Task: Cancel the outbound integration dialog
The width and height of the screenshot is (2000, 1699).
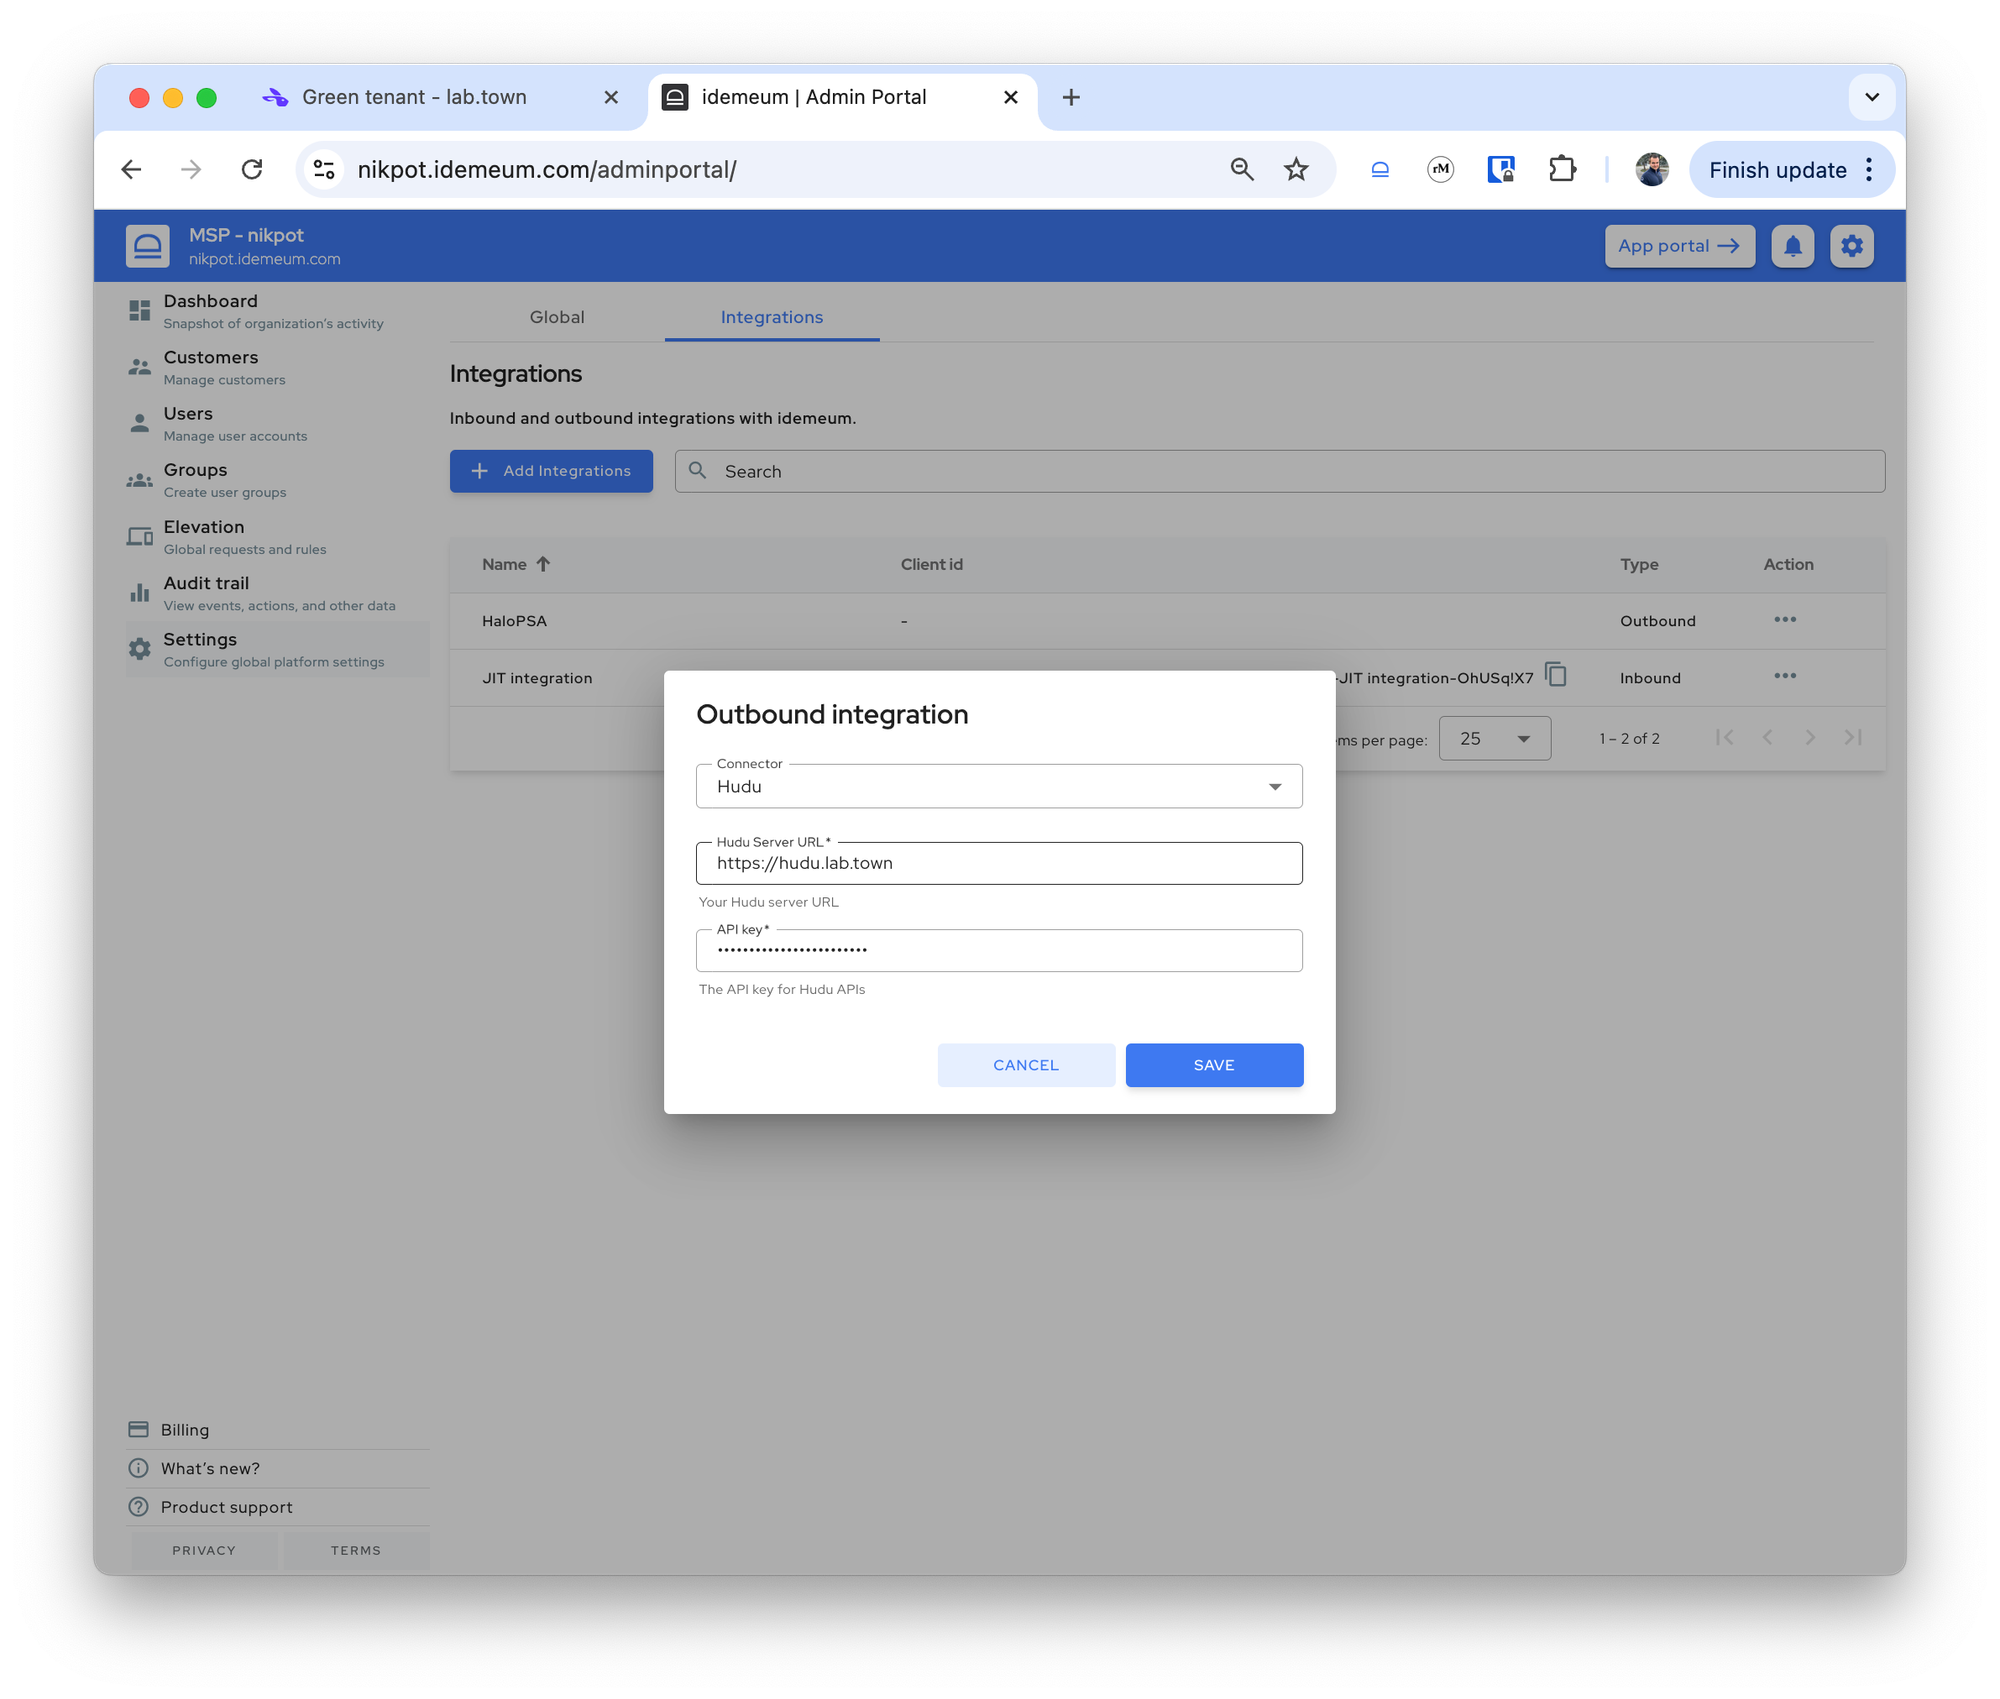Action: pos(1026,1065)
